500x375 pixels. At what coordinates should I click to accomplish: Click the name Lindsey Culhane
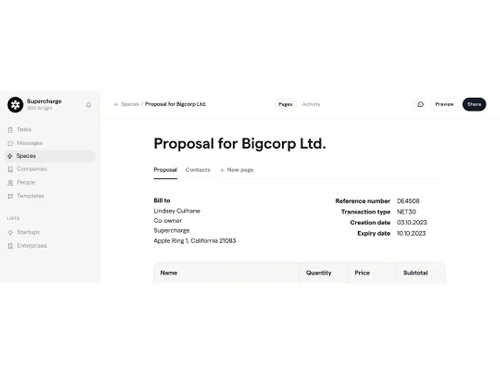[177, 211]
